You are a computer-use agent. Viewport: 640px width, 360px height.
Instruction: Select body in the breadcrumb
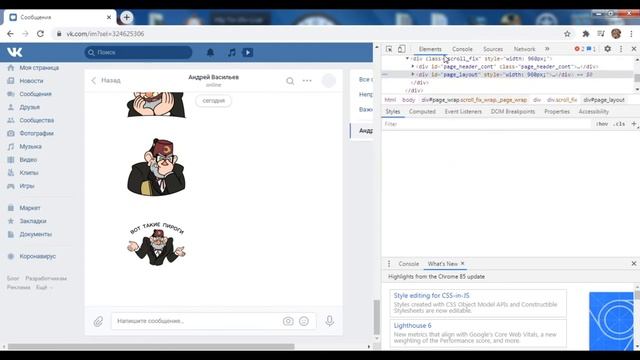408,100
